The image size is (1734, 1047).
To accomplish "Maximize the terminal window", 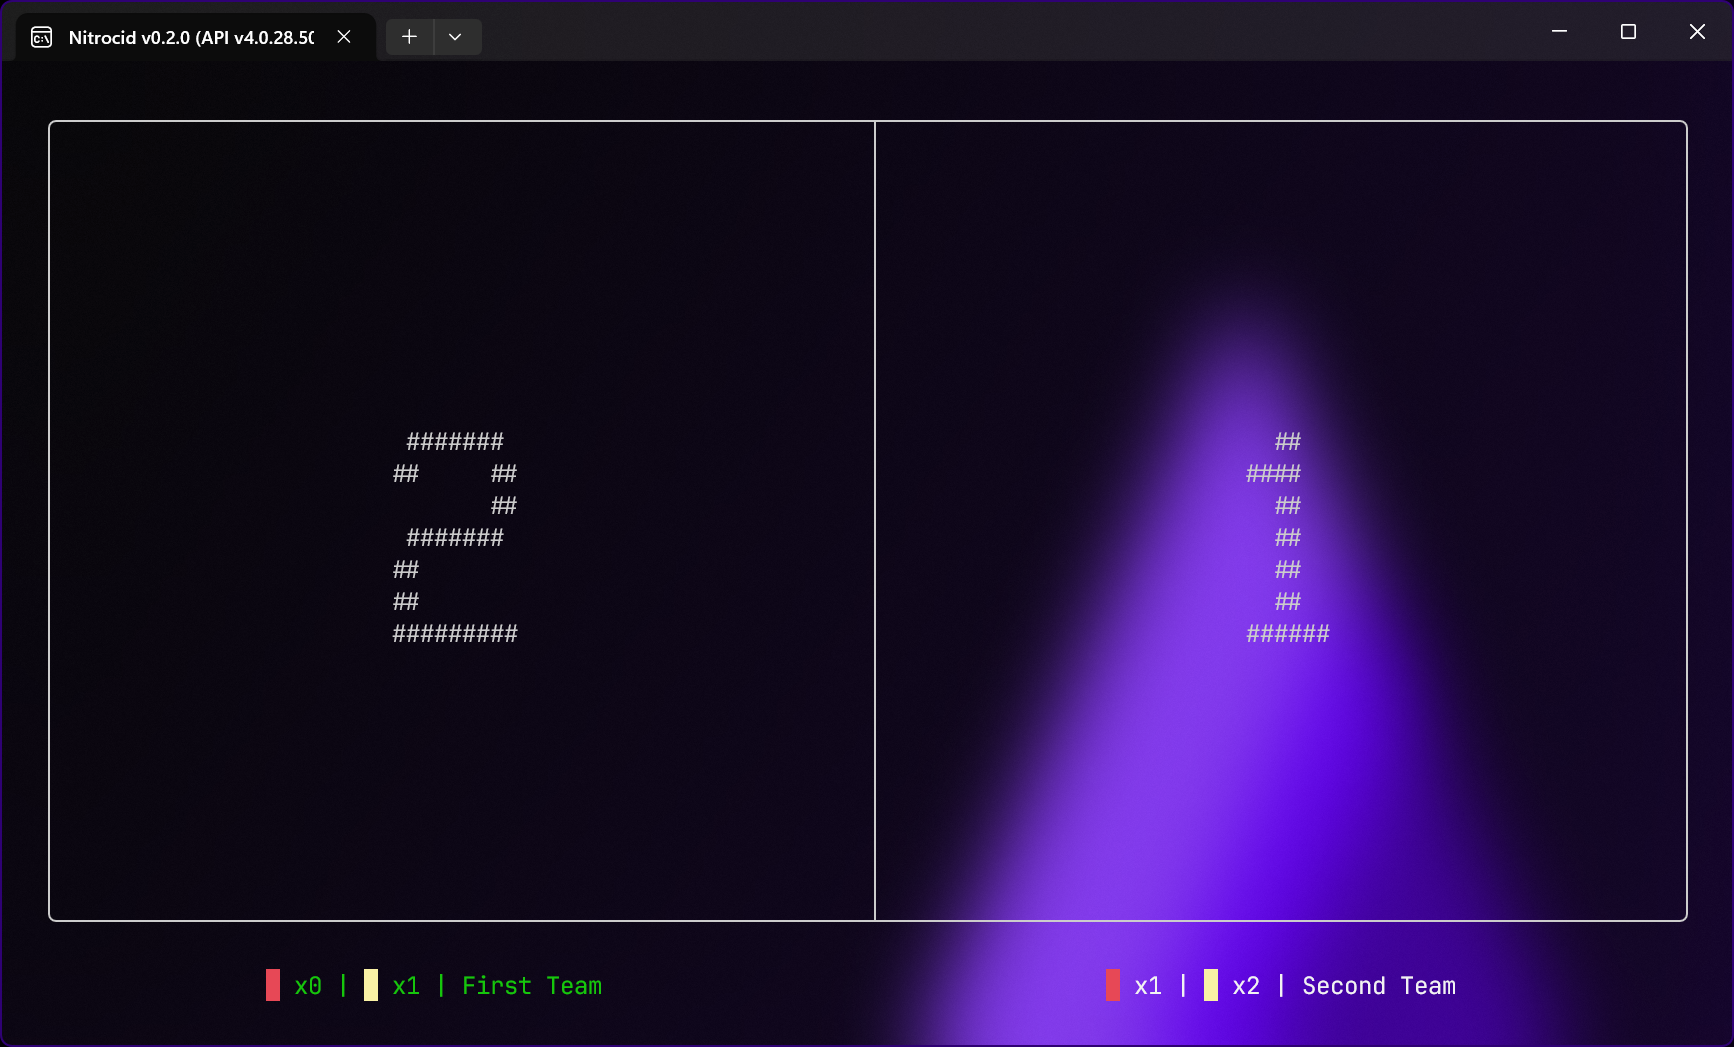I will click(x=1628, y=32).
